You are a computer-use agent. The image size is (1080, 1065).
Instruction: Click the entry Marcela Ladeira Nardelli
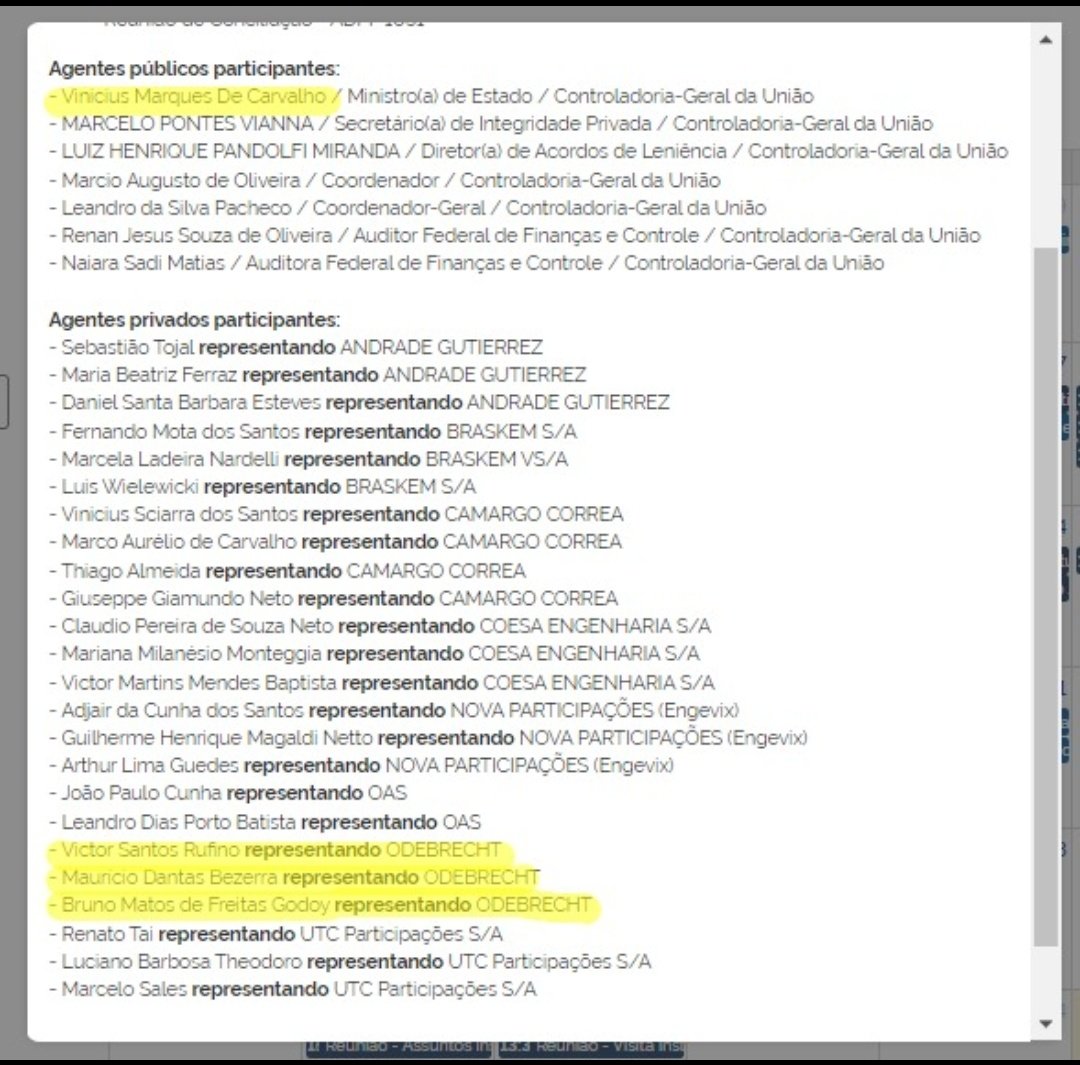pos(308,459)
